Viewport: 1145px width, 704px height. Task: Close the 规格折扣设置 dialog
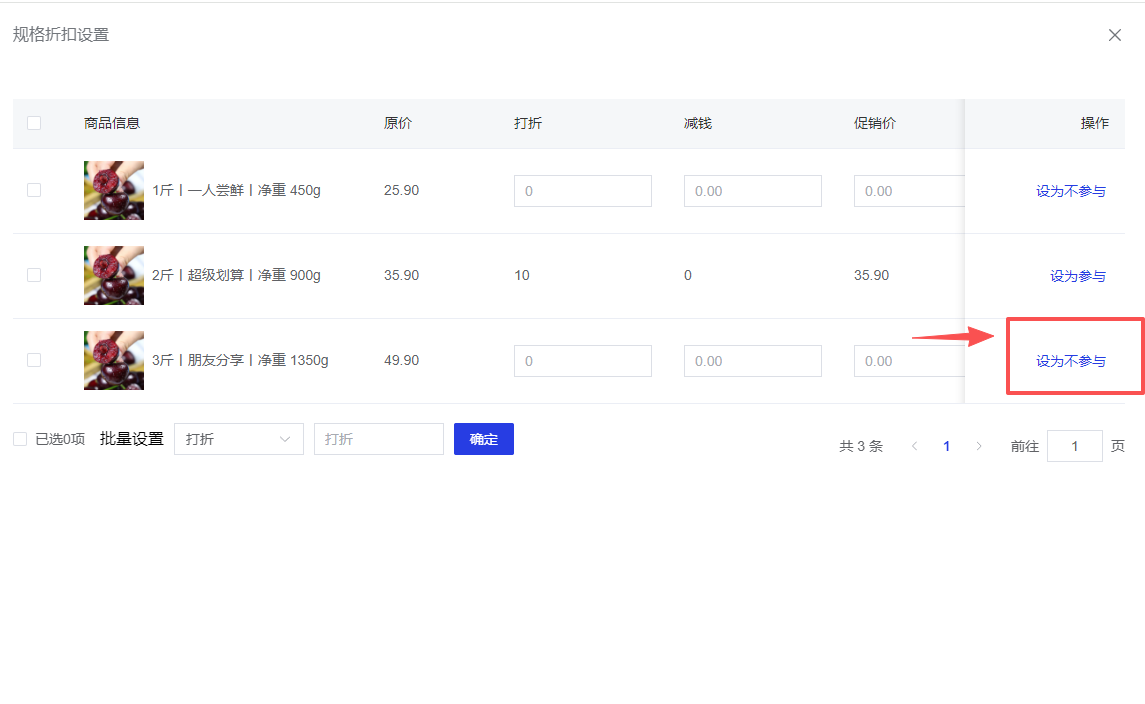tap(1114, 35)
